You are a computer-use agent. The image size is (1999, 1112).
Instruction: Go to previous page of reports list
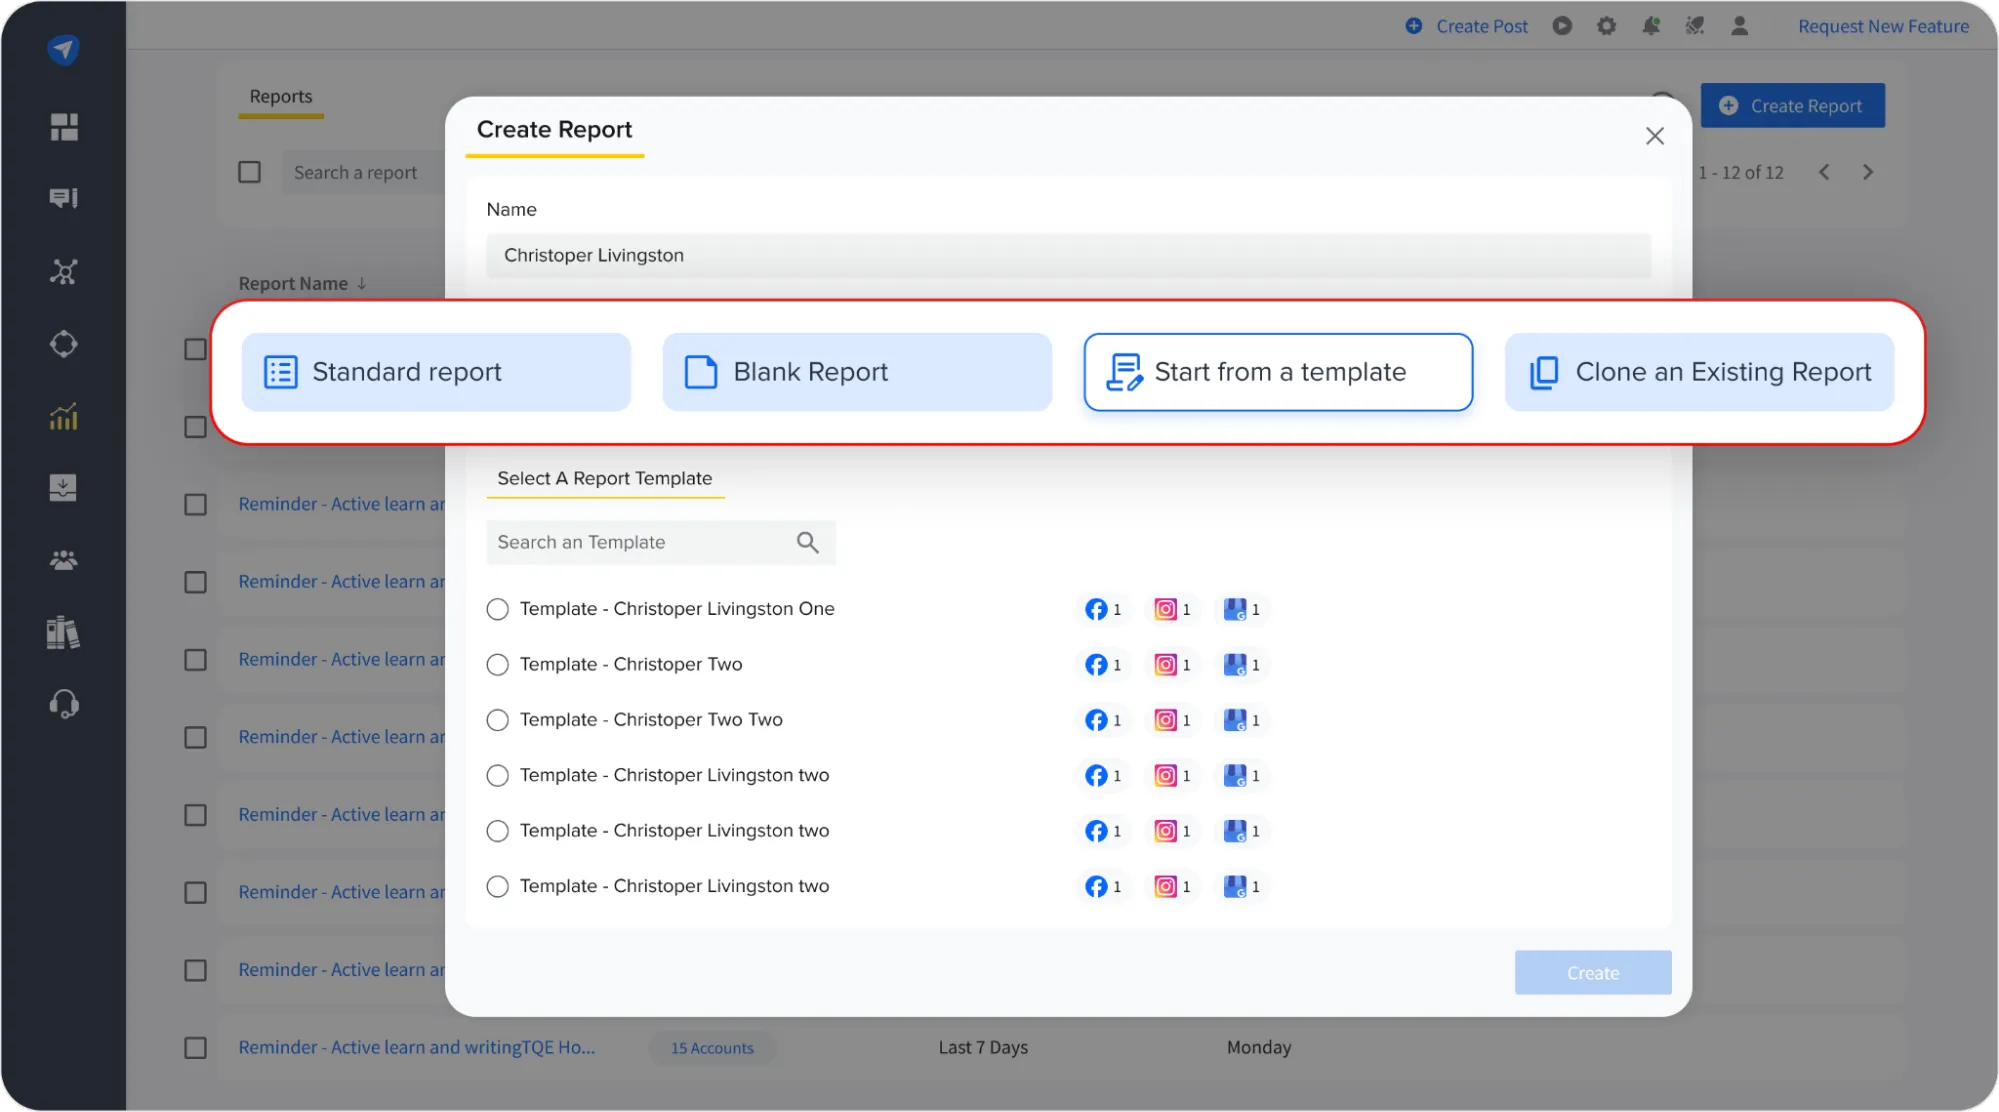click(x=1824, y=172)
